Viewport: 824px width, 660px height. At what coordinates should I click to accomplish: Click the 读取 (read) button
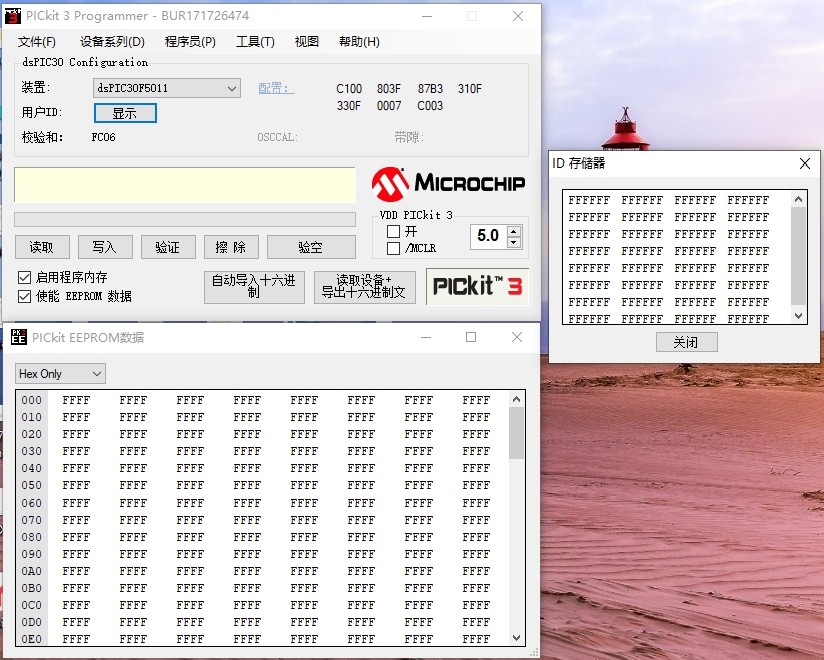(42, 247)
